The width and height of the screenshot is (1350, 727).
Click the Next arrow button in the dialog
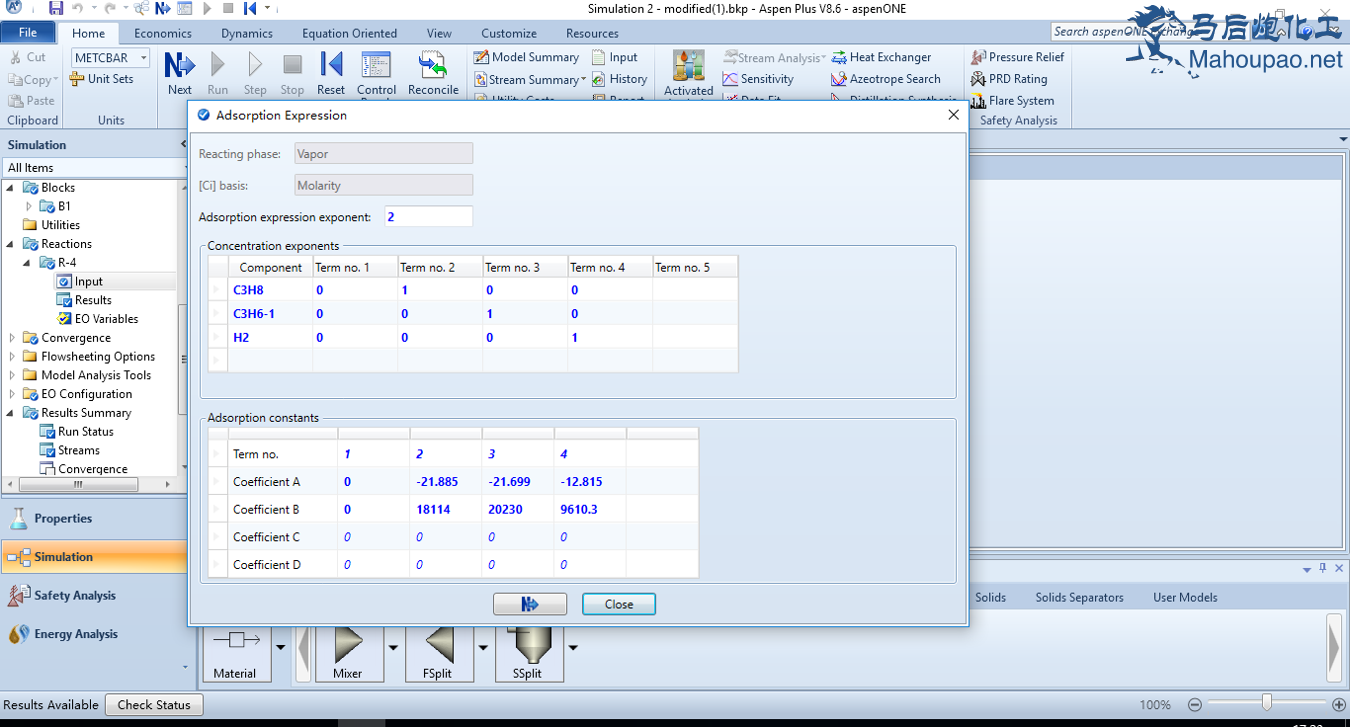pyautogui.click(x=530, y=604)
